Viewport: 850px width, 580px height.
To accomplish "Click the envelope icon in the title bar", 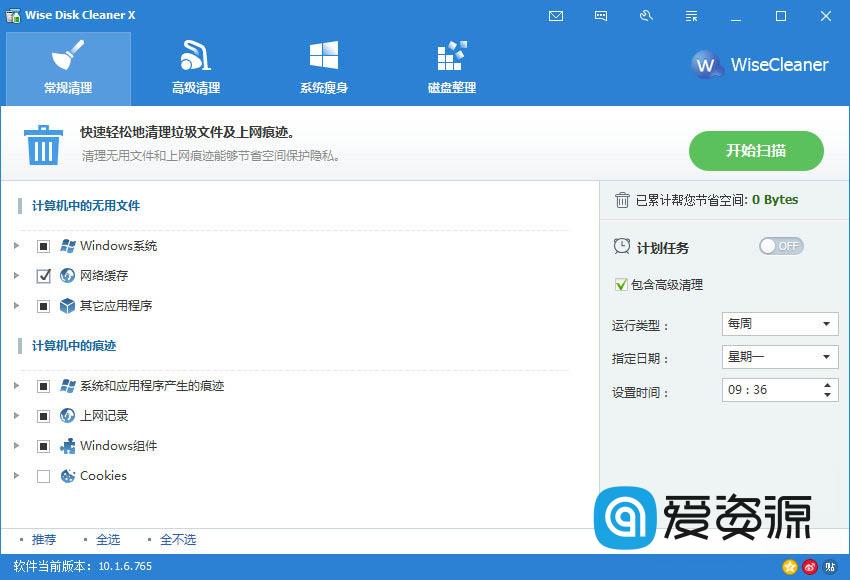I will (556, 16).
